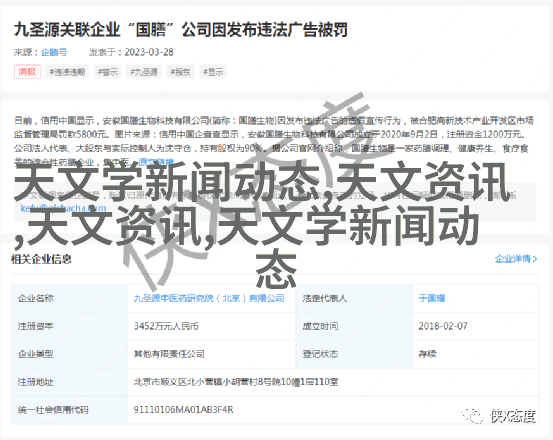The width and height of the screenshot is (553, 440).
Task: Click the 企业名称 label cell
Action: coord(69,298)
